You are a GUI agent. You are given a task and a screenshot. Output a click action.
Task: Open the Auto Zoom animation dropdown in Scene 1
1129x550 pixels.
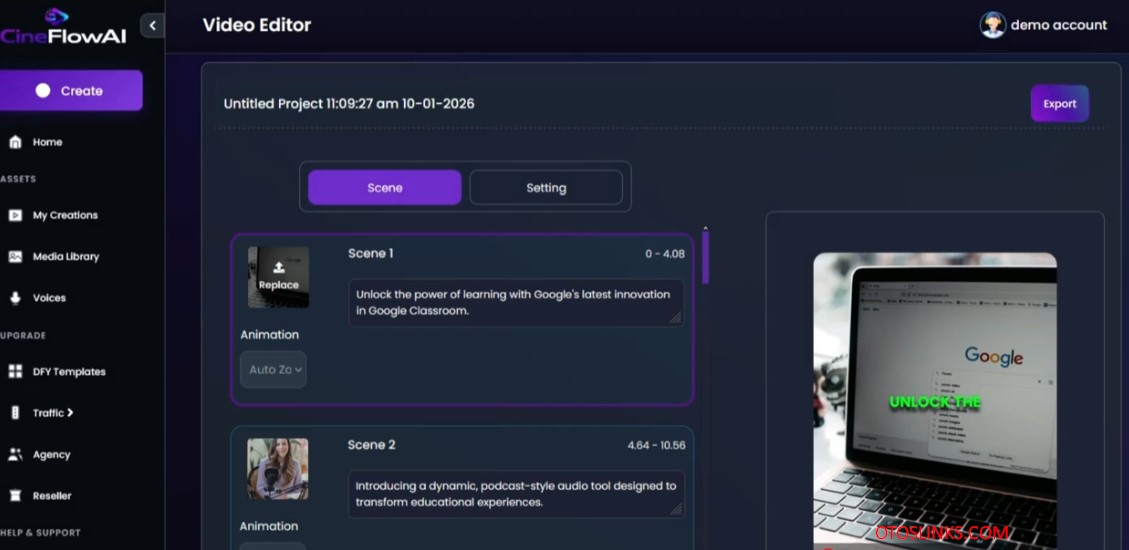coord(273,369)
